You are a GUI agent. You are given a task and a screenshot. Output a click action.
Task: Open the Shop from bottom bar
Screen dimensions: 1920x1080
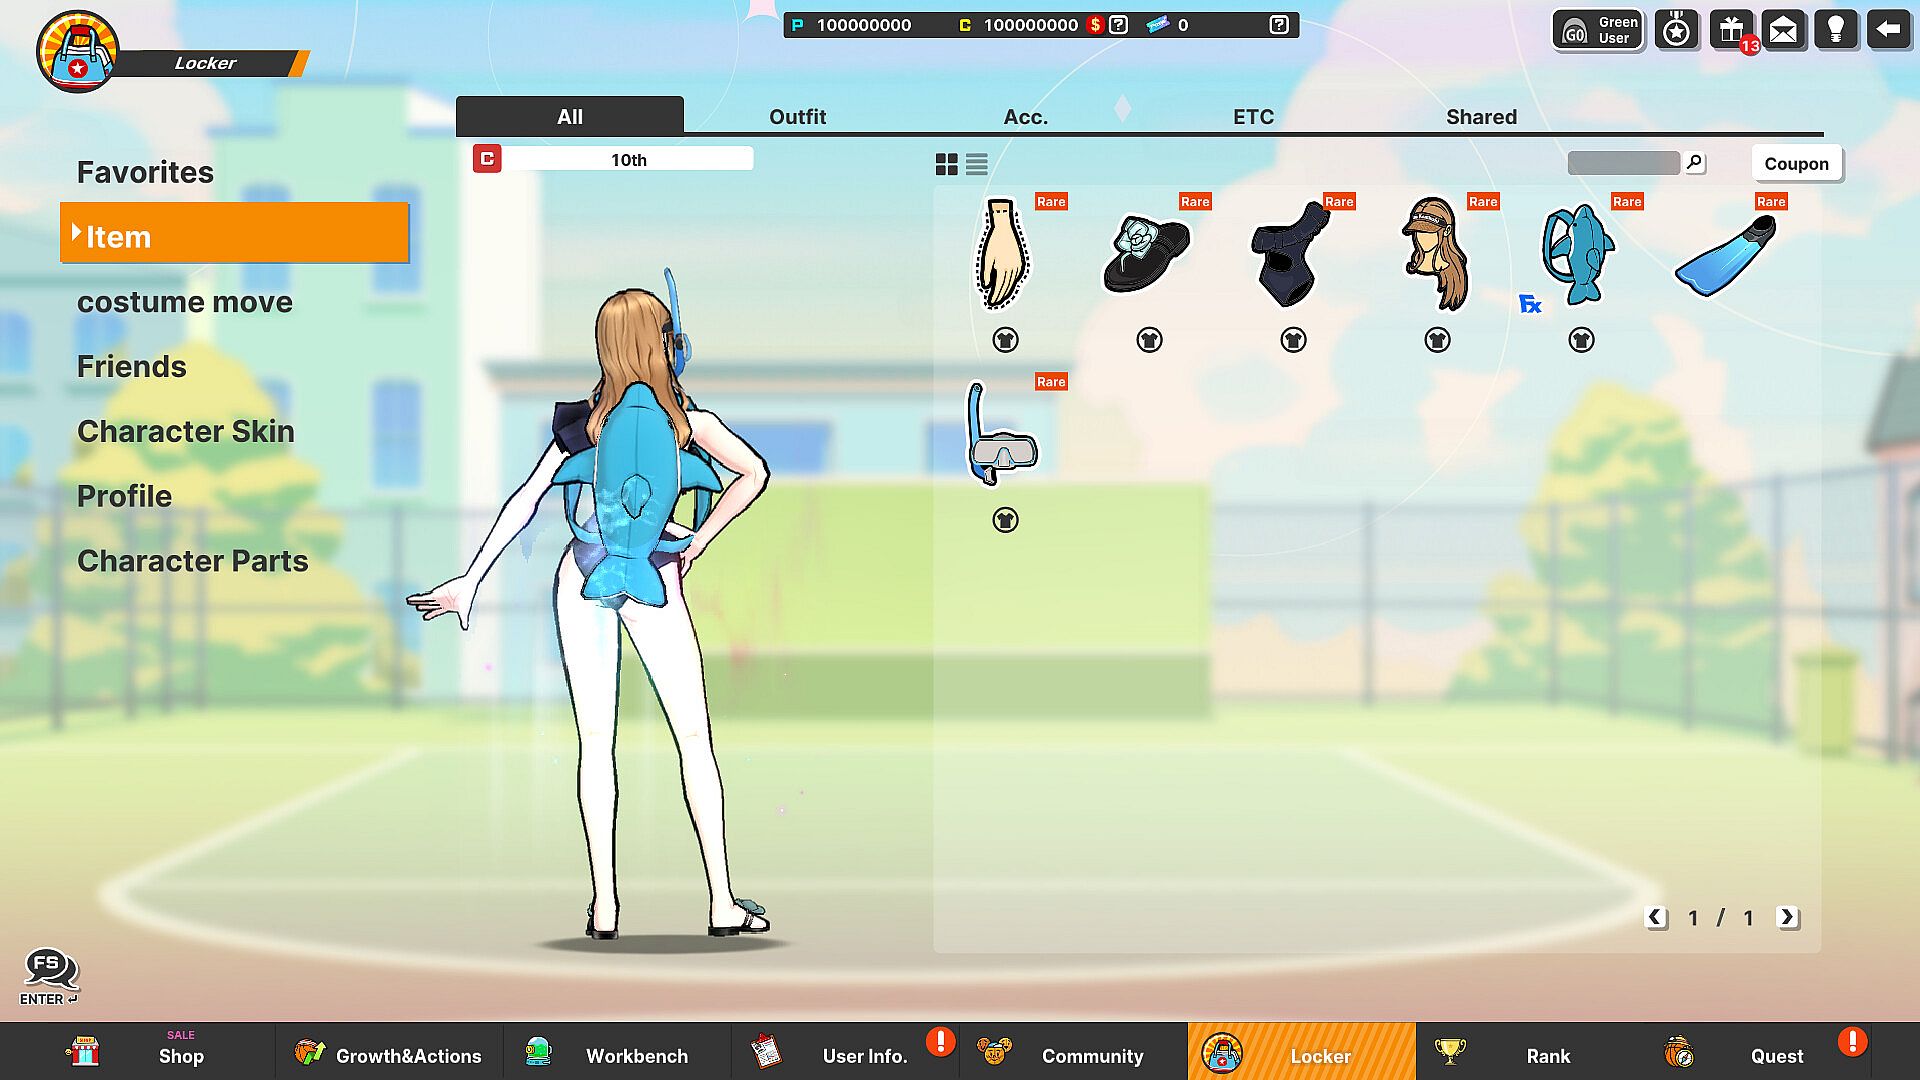(x=180, y=1055)
